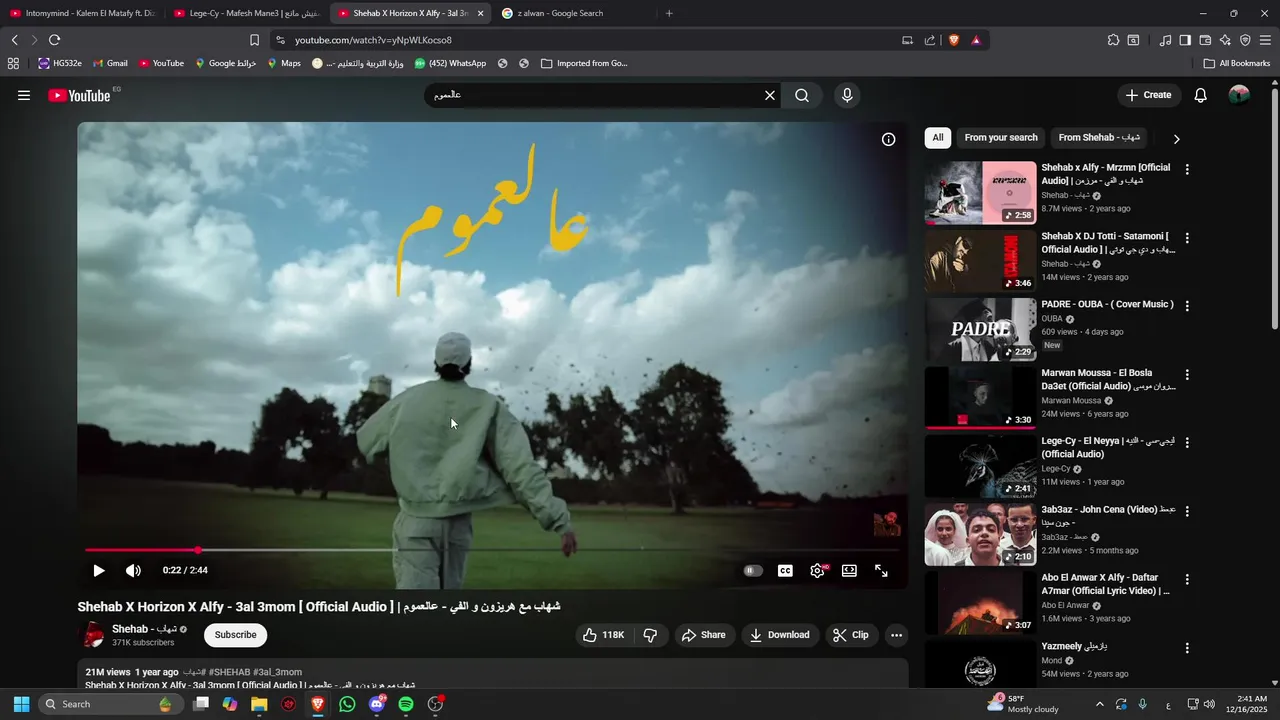This screenshot has width=1280, height=720.
Task: Select the From Shehab chip
Action: pos(1099,138)
